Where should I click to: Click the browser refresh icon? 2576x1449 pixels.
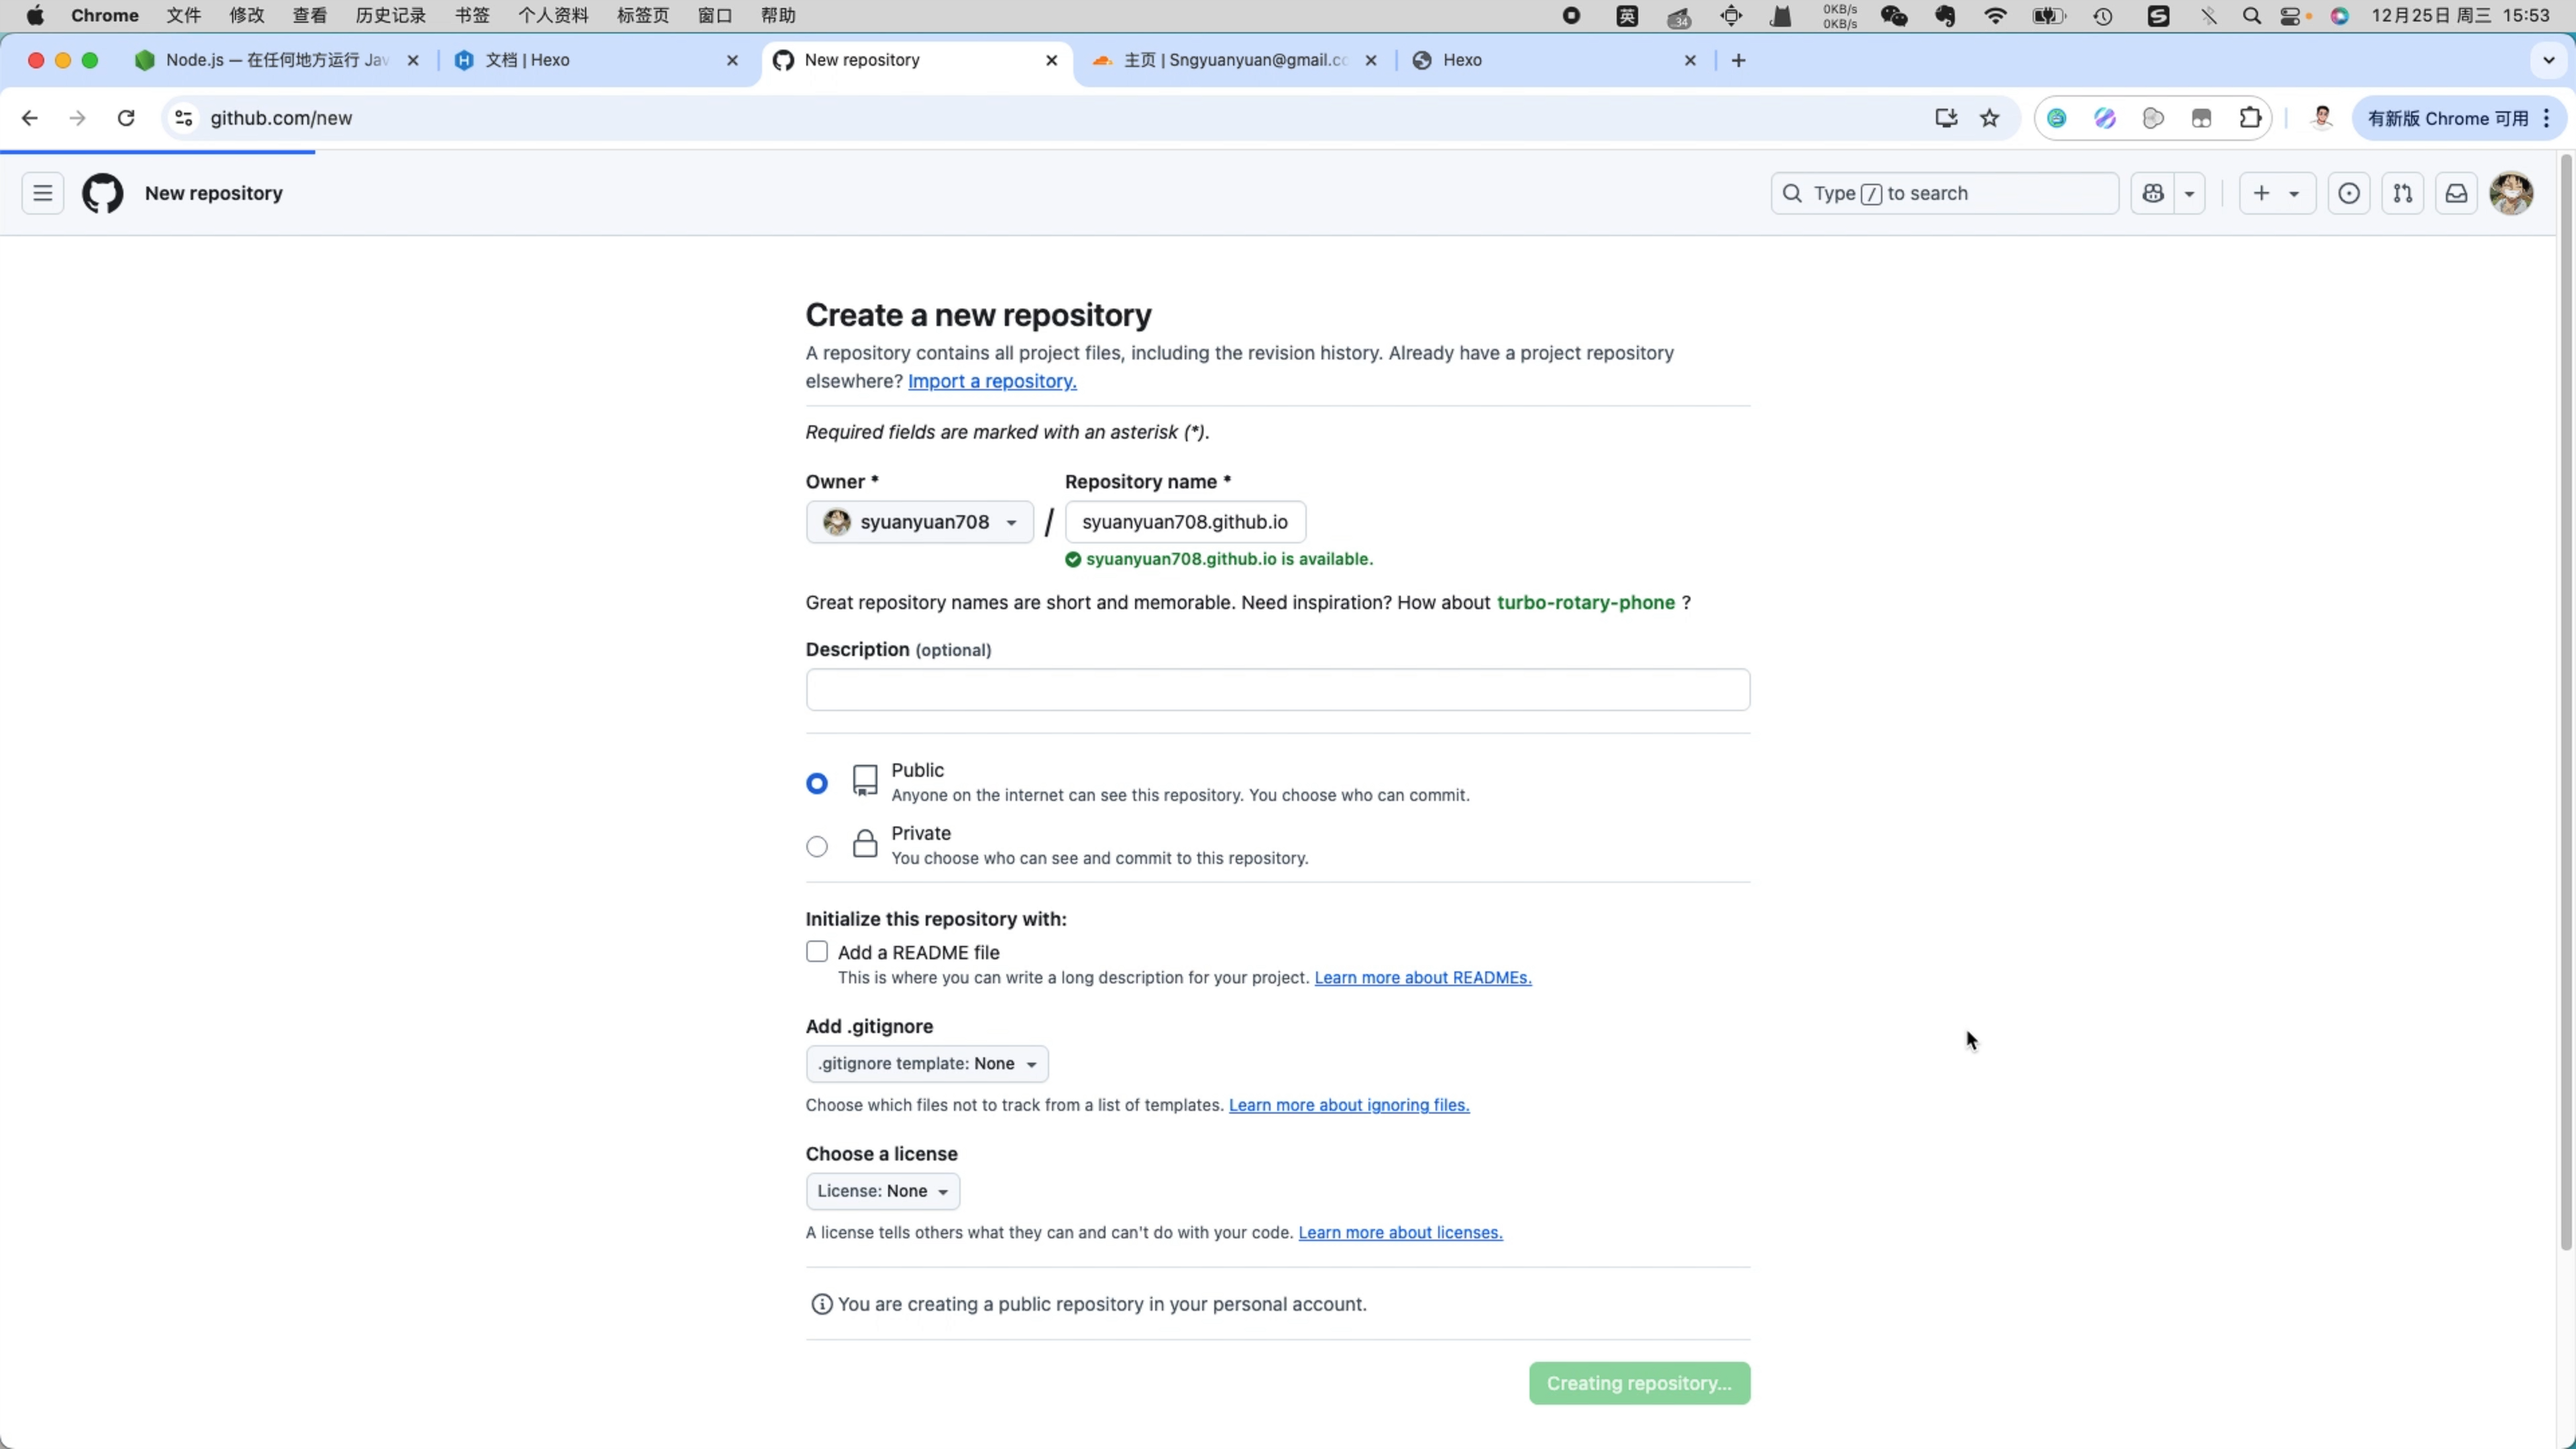[125, 117]
